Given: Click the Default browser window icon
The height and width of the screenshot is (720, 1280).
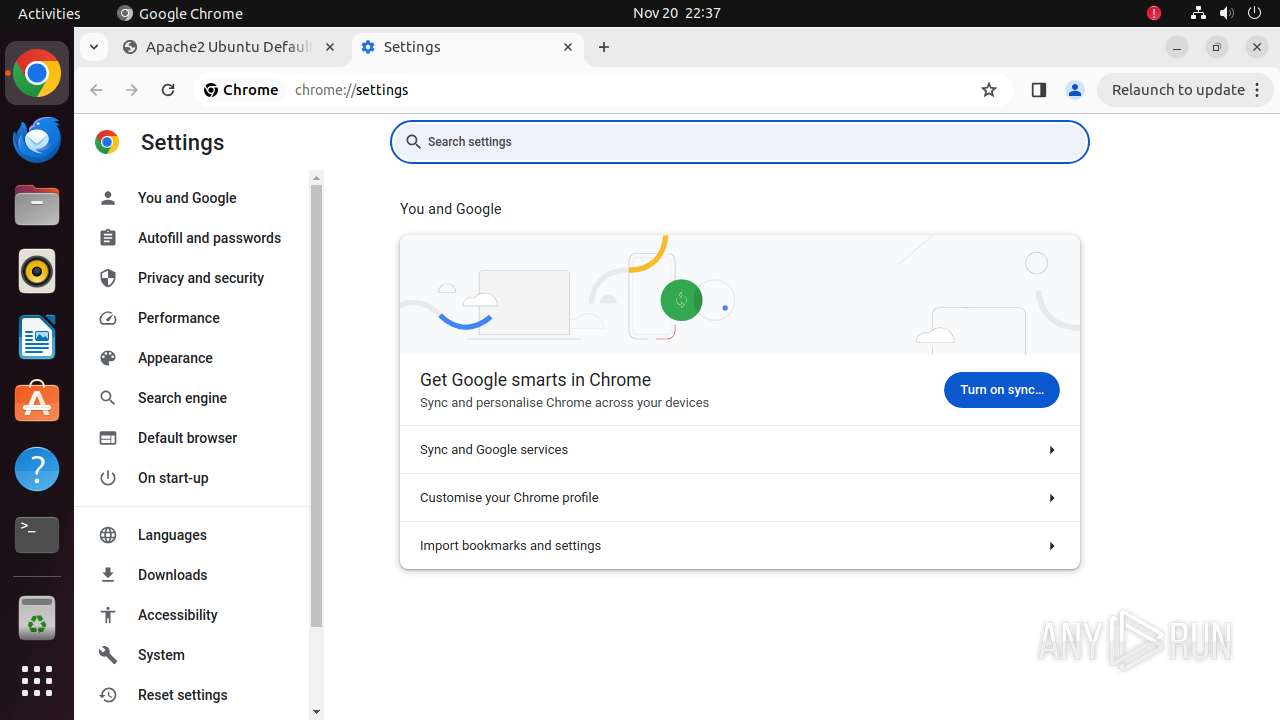Looking at the screenshot, I should click(108, 438).
